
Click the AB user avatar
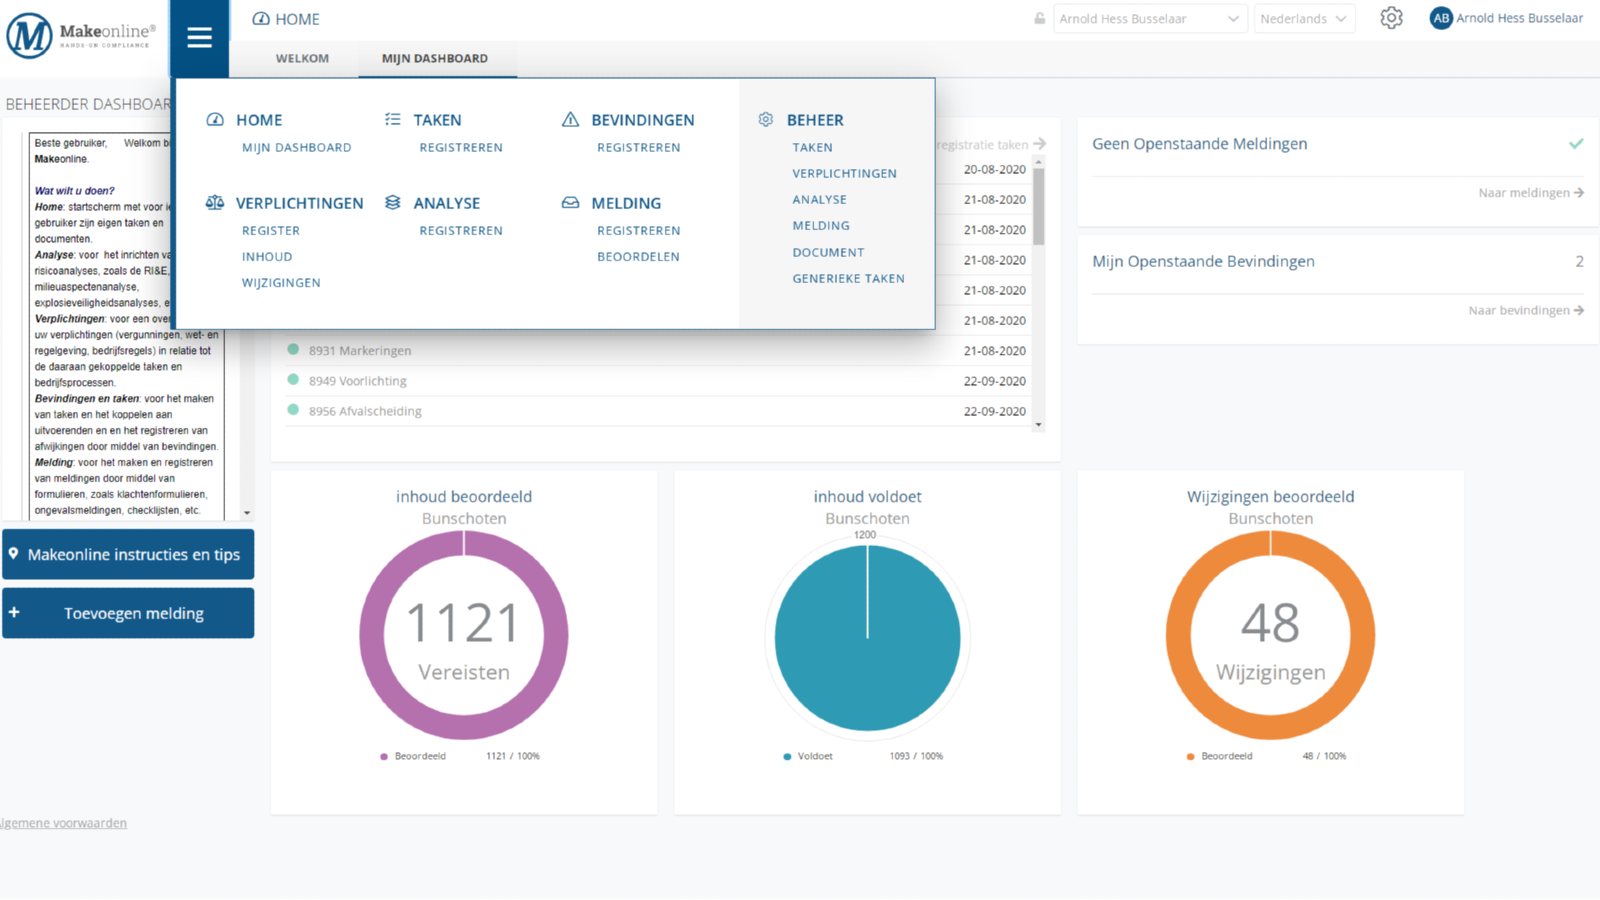pos(1441,18)
